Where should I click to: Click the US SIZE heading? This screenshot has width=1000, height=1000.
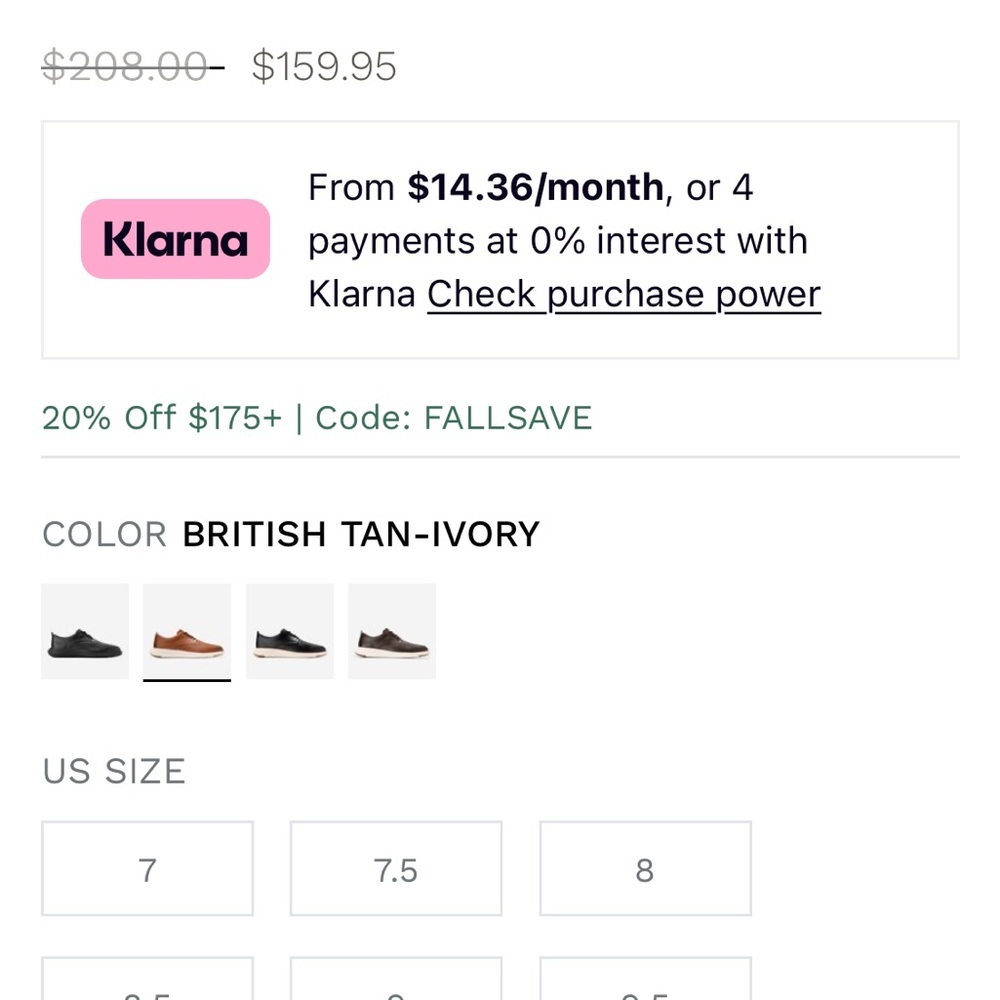click(114, 771)
